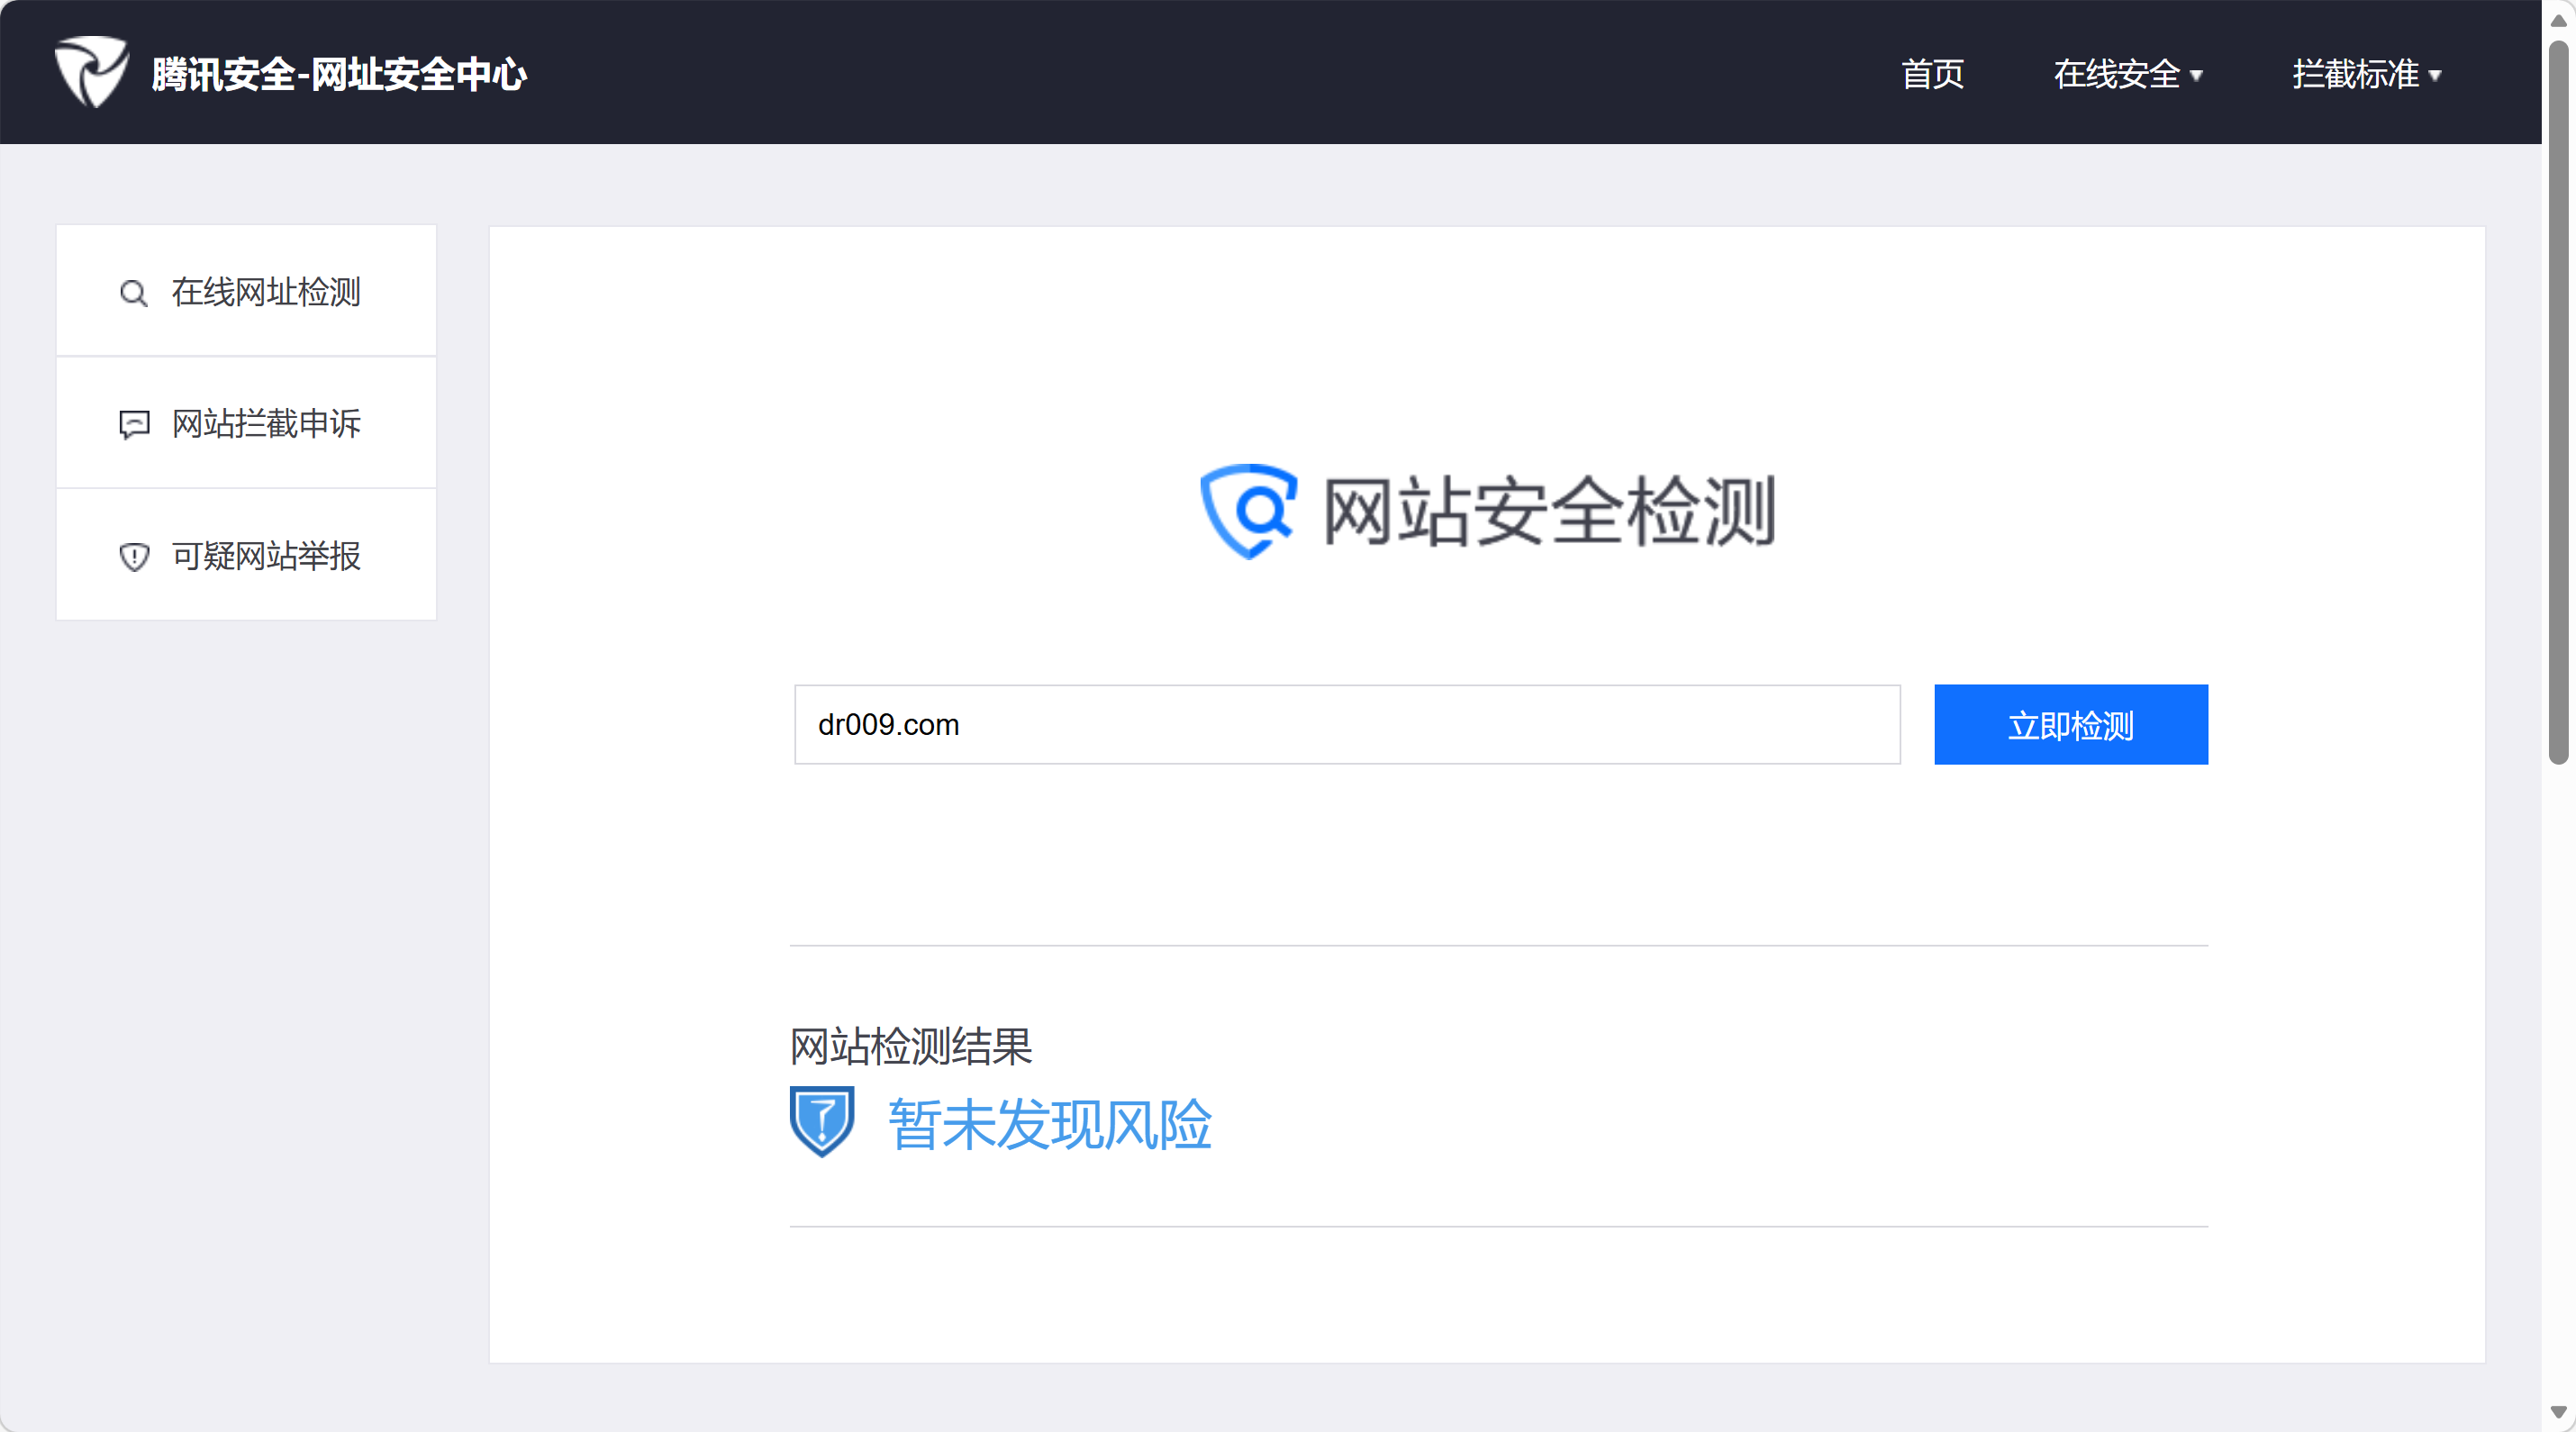
Task: Click the 腾讯安全-网址安全中心 title link
Action: pos(339,74)
